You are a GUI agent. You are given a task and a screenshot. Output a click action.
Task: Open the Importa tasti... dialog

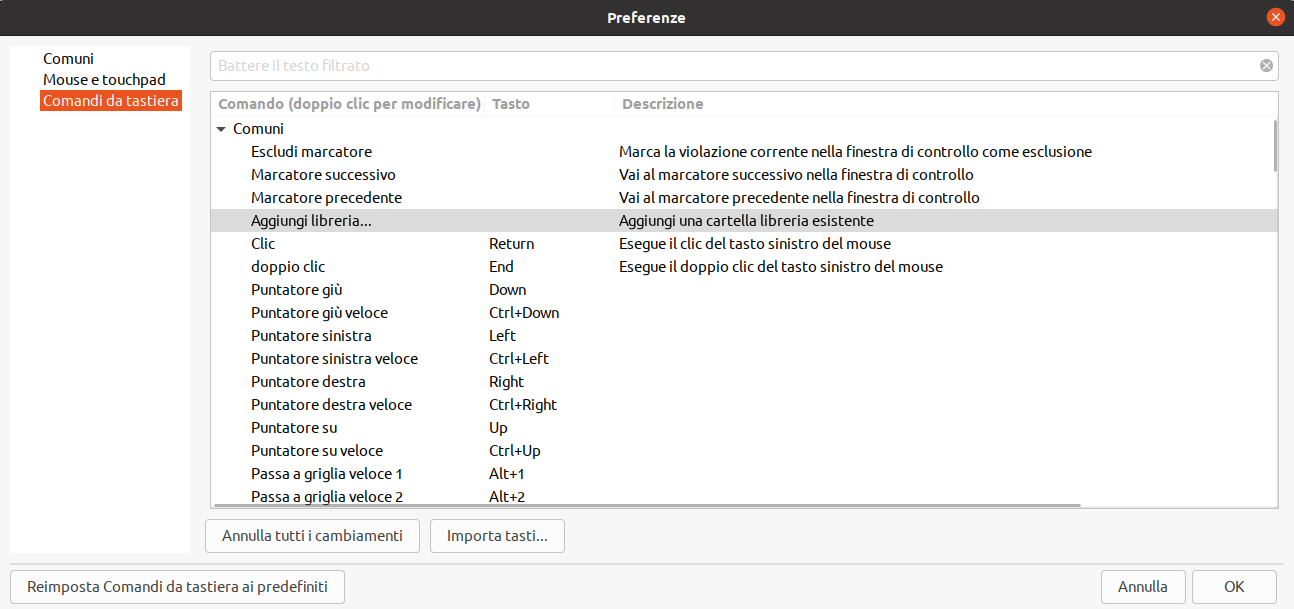pos(497,536)
